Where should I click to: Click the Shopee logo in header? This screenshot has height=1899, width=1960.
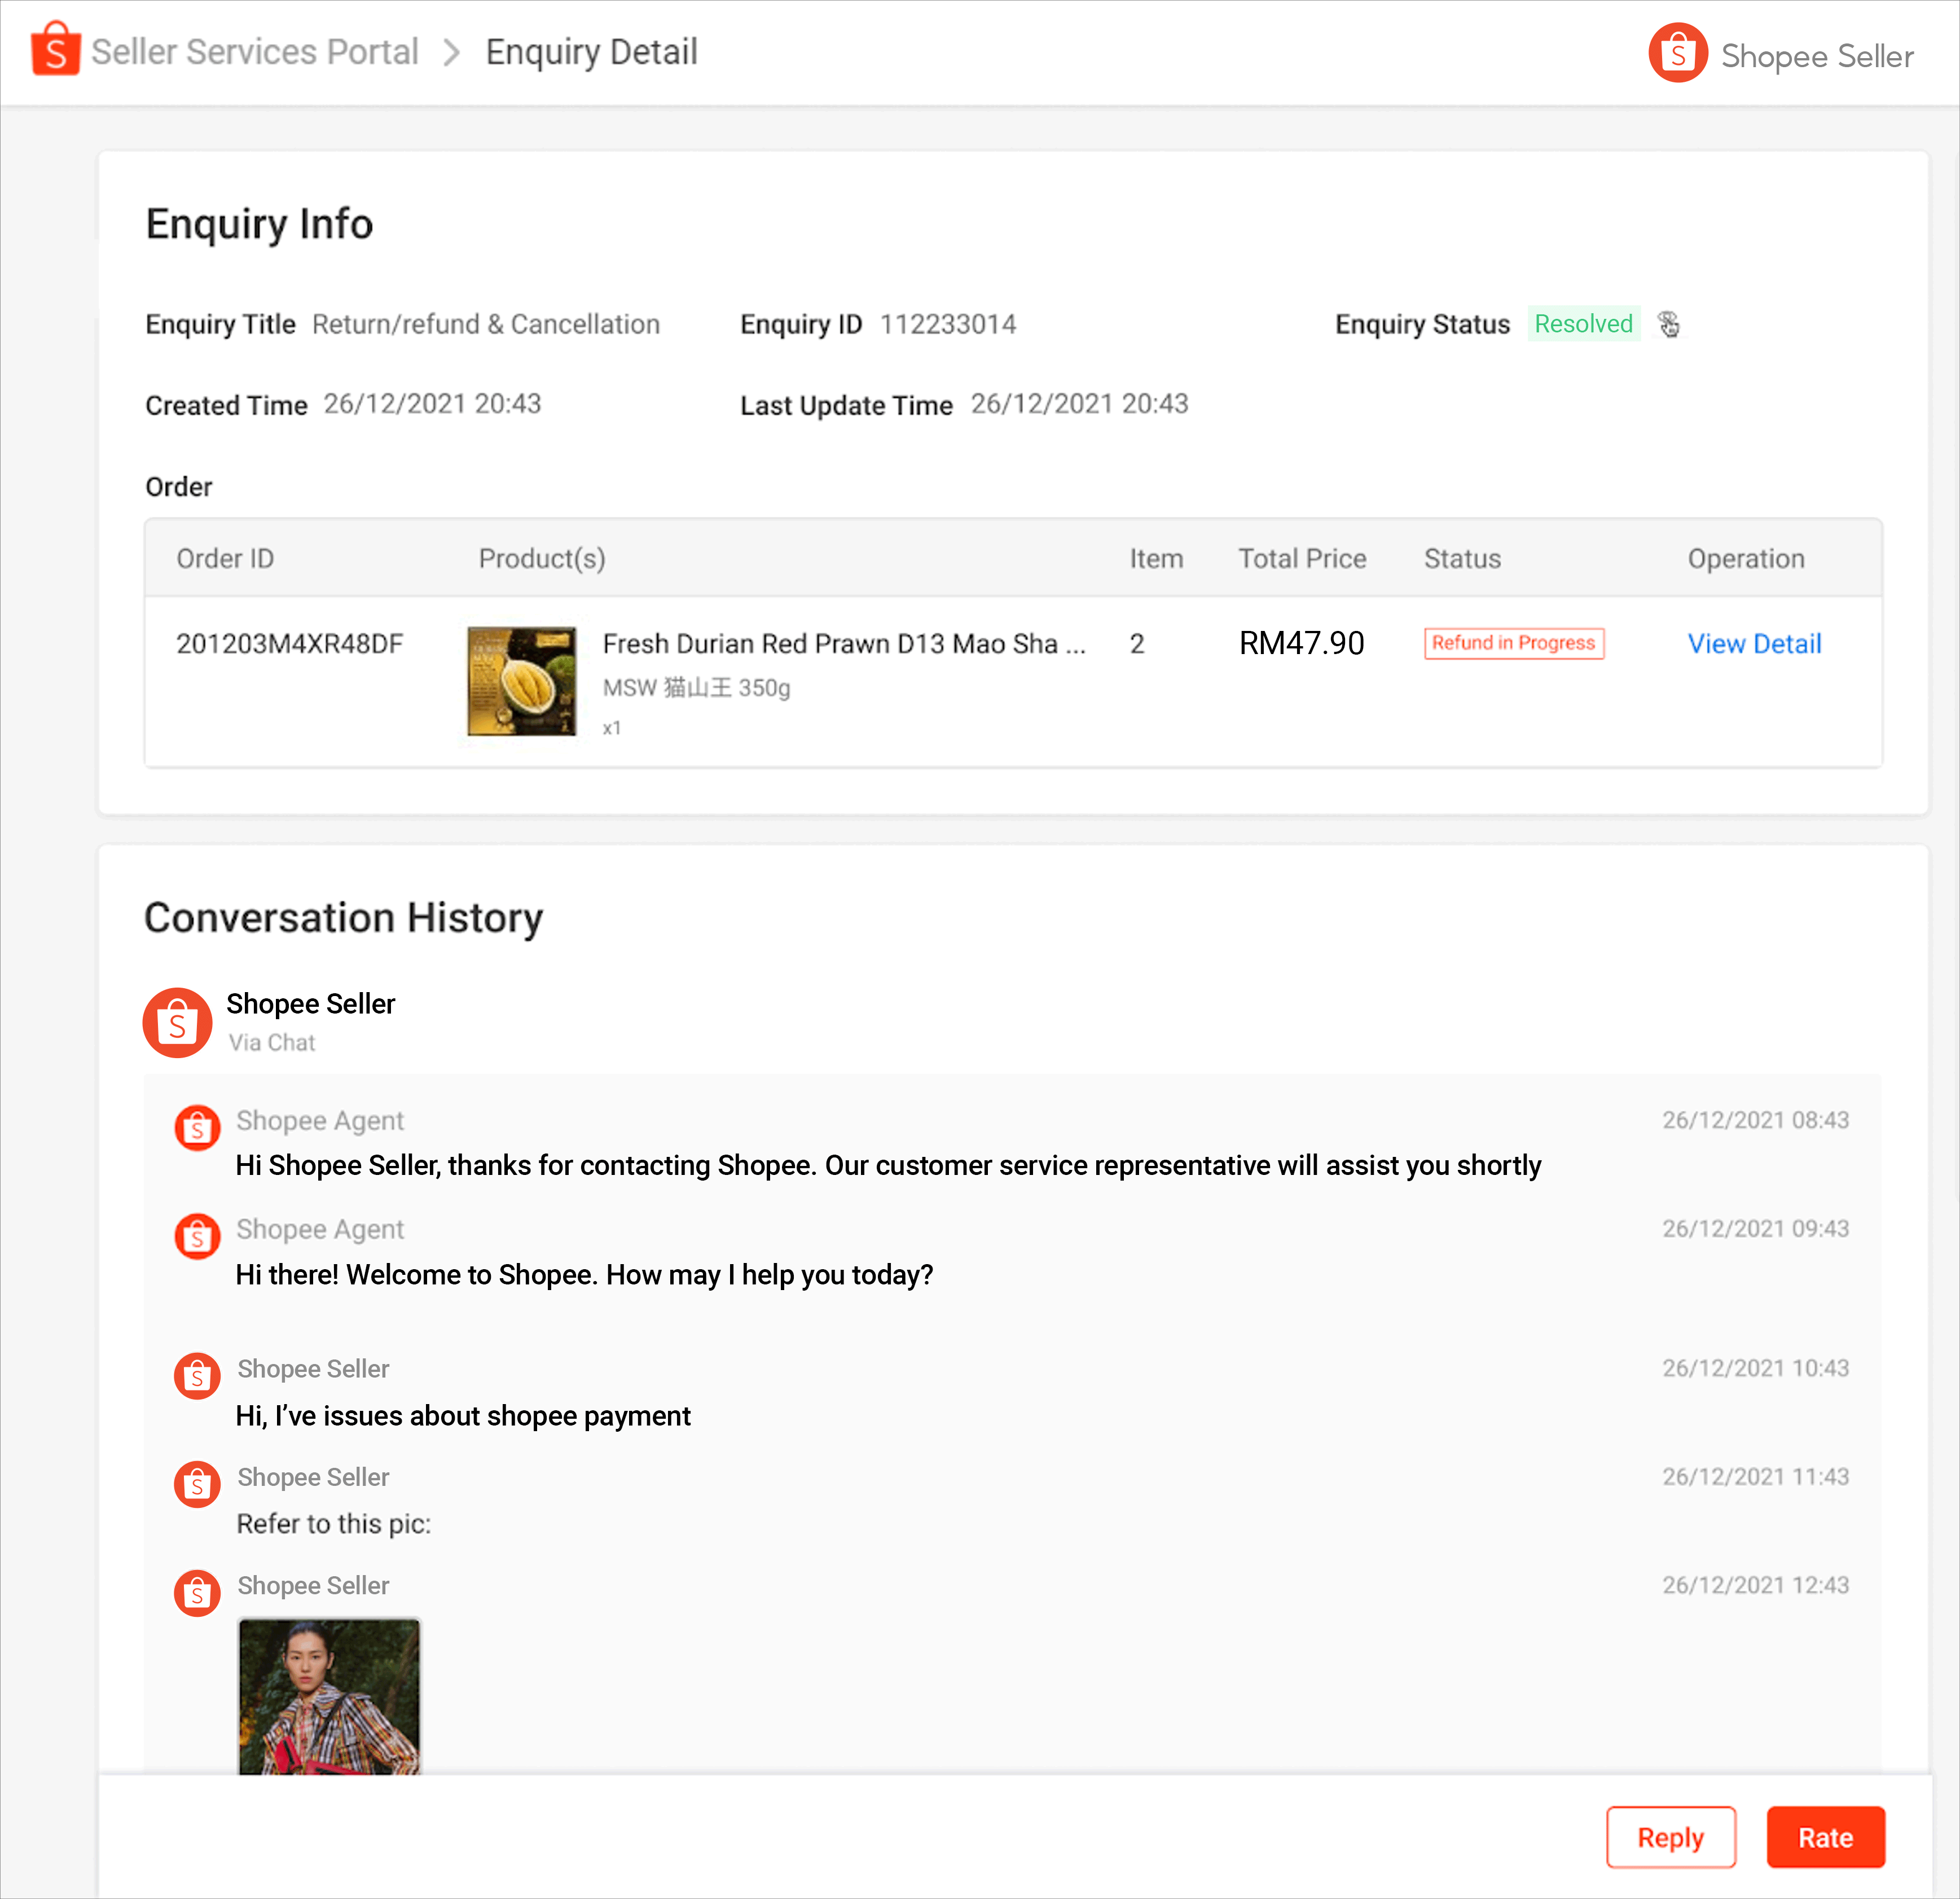(x=55, y=49)
